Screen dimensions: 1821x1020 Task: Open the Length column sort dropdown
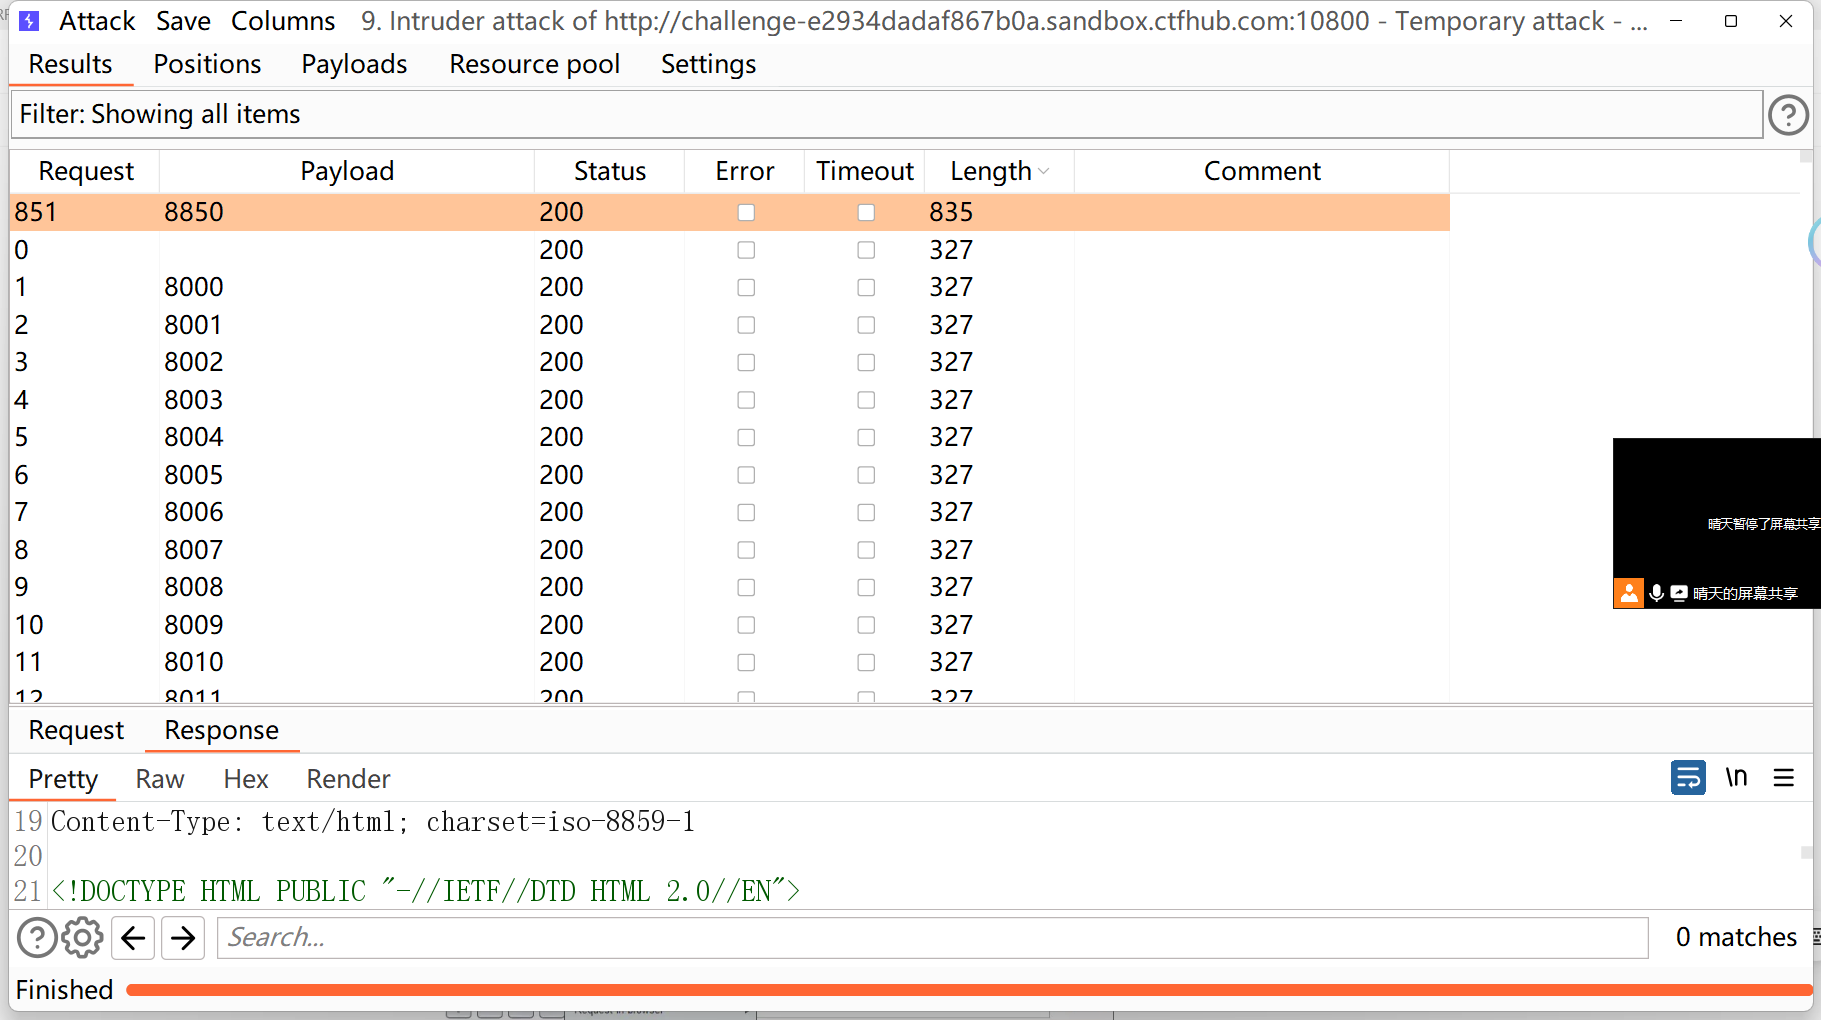1044,171
